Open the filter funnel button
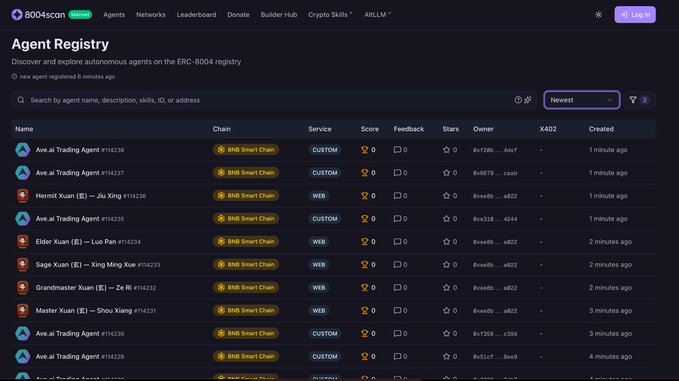This screenshot has width=679, height=381. (x=639, y=100)
